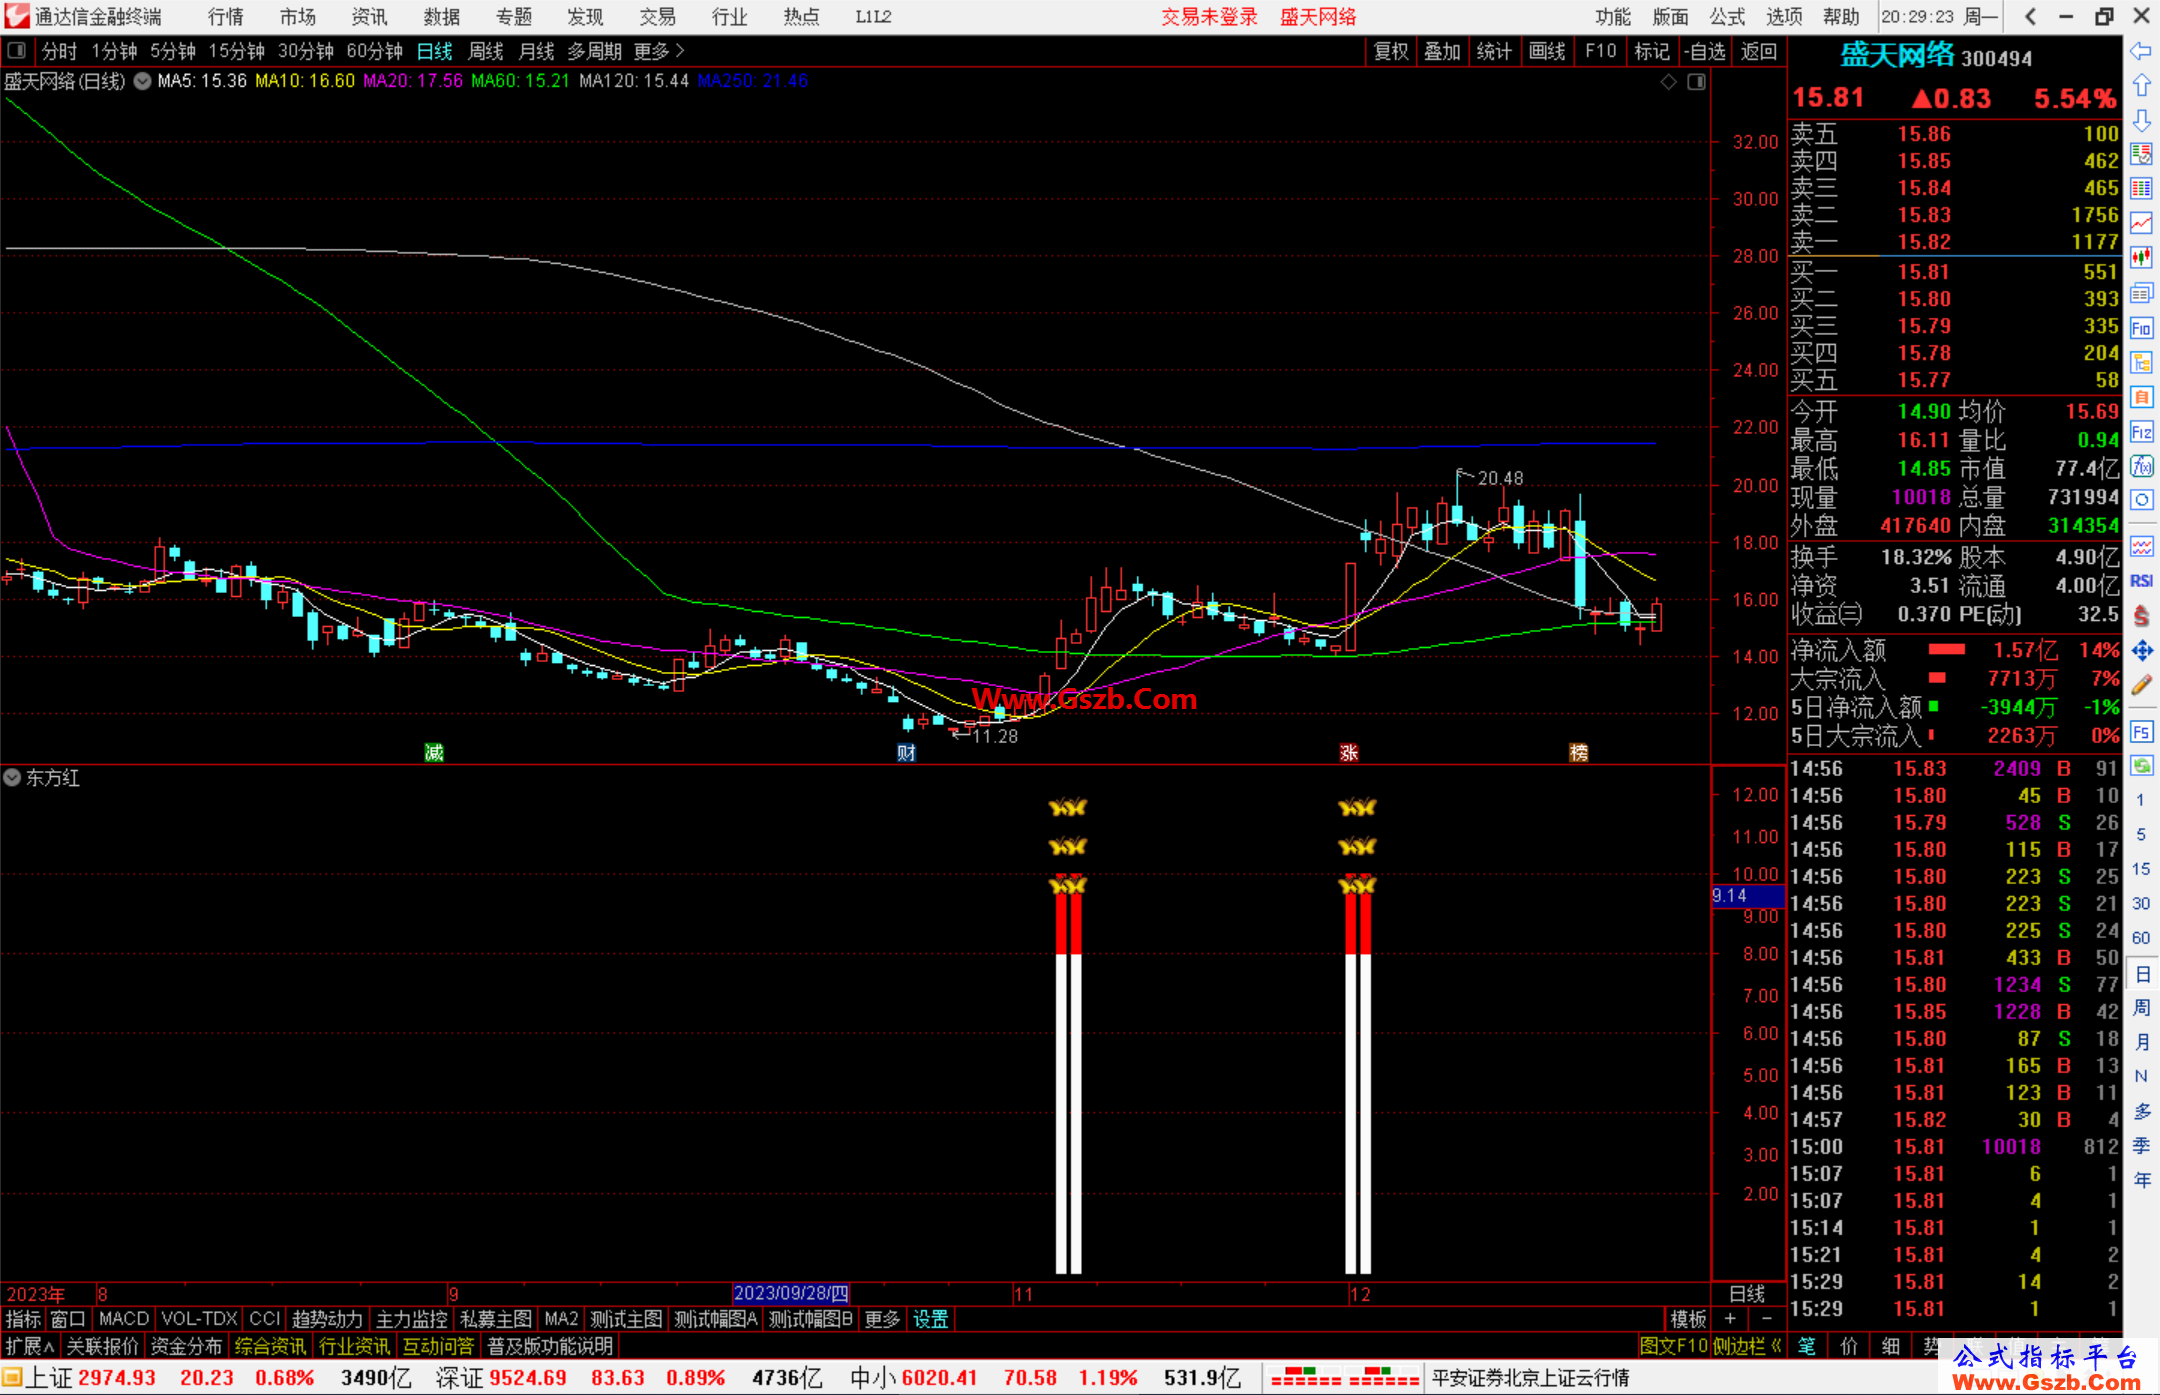Click the 复权 button
Viewport: 2160px width, 1395px height.
click(1391, 51)
